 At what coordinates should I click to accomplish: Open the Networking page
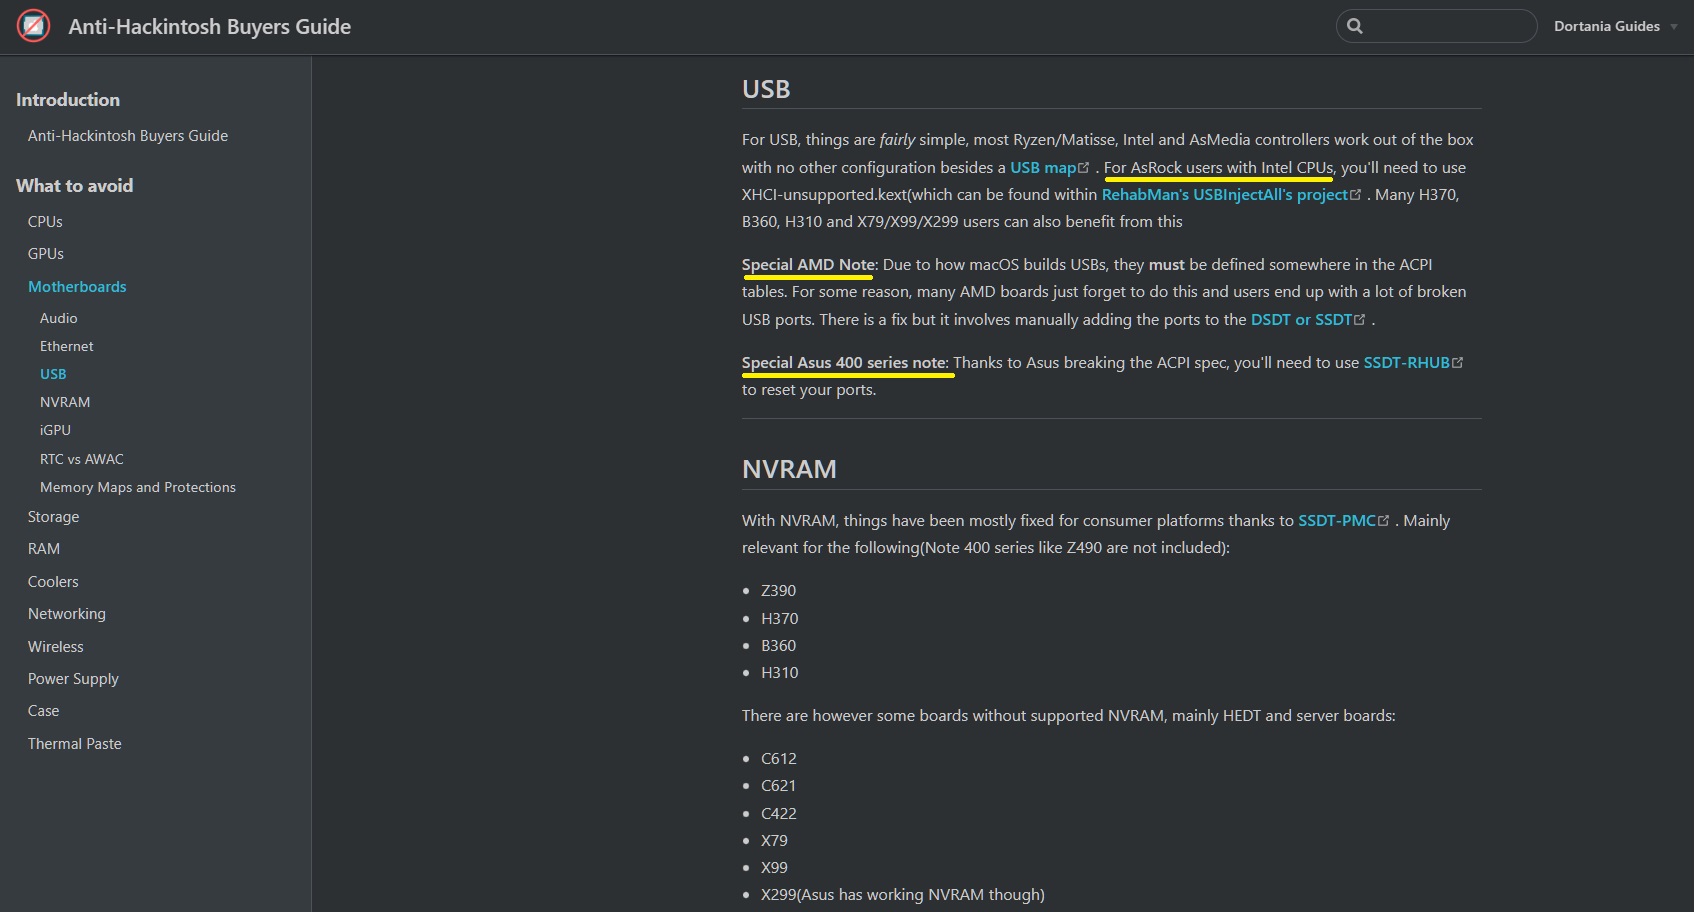67,614
